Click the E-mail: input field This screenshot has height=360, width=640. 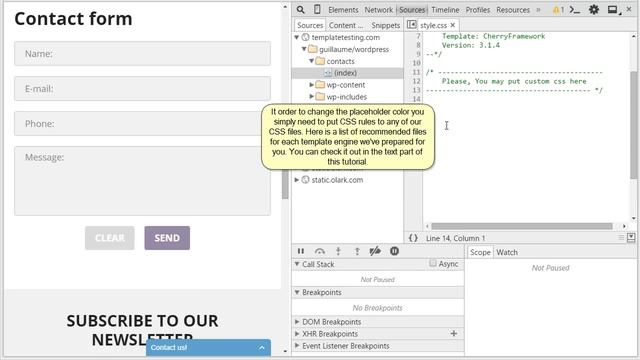point(142,89)
